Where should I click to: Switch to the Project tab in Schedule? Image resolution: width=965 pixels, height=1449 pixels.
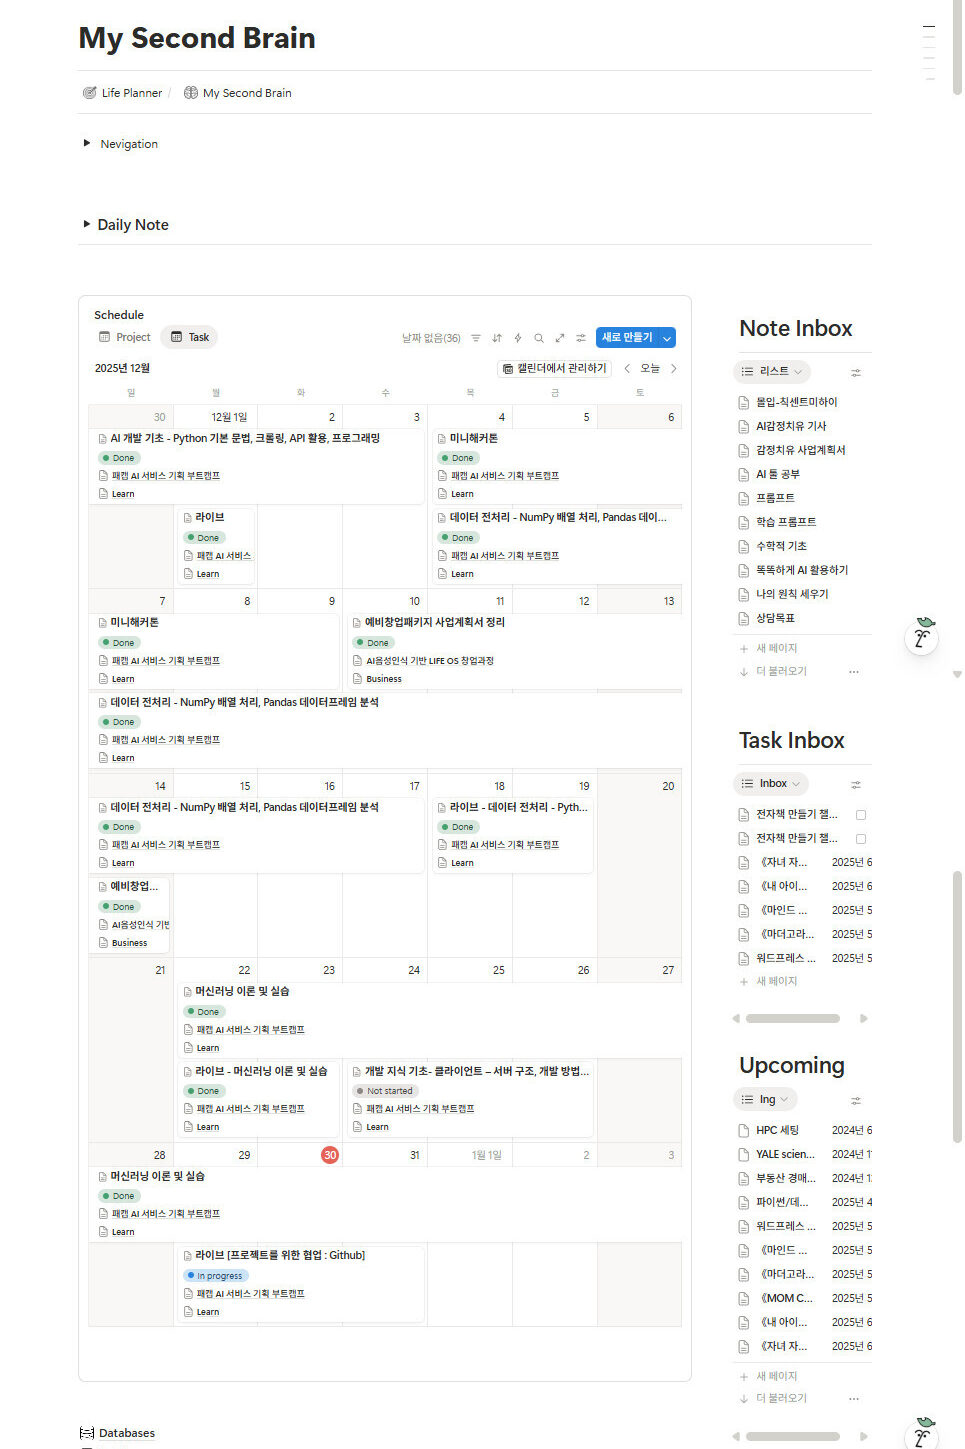pos(125,338)
